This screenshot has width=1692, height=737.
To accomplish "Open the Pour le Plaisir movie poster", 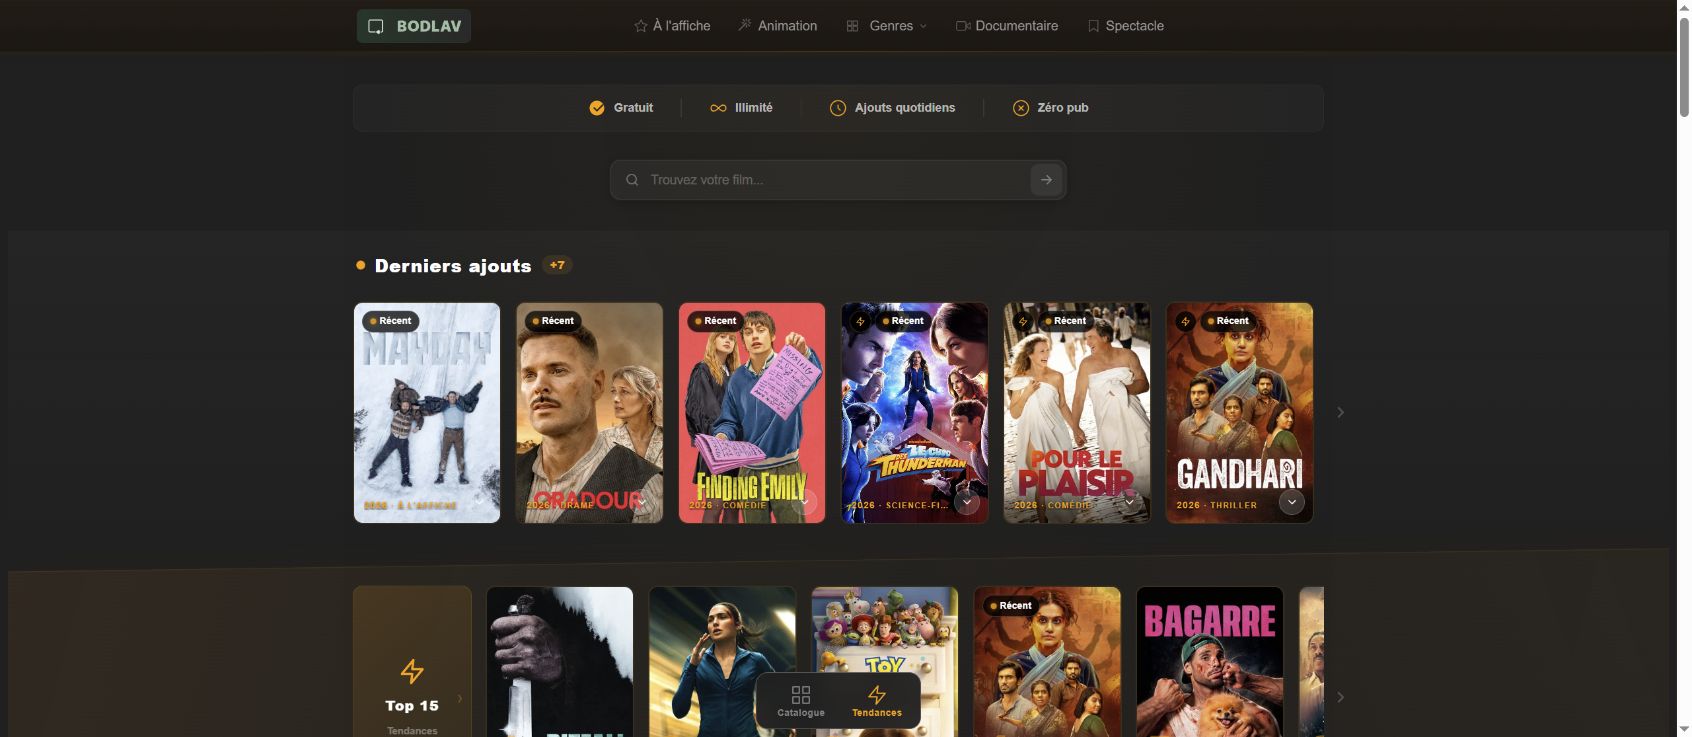I will 1077,413.
